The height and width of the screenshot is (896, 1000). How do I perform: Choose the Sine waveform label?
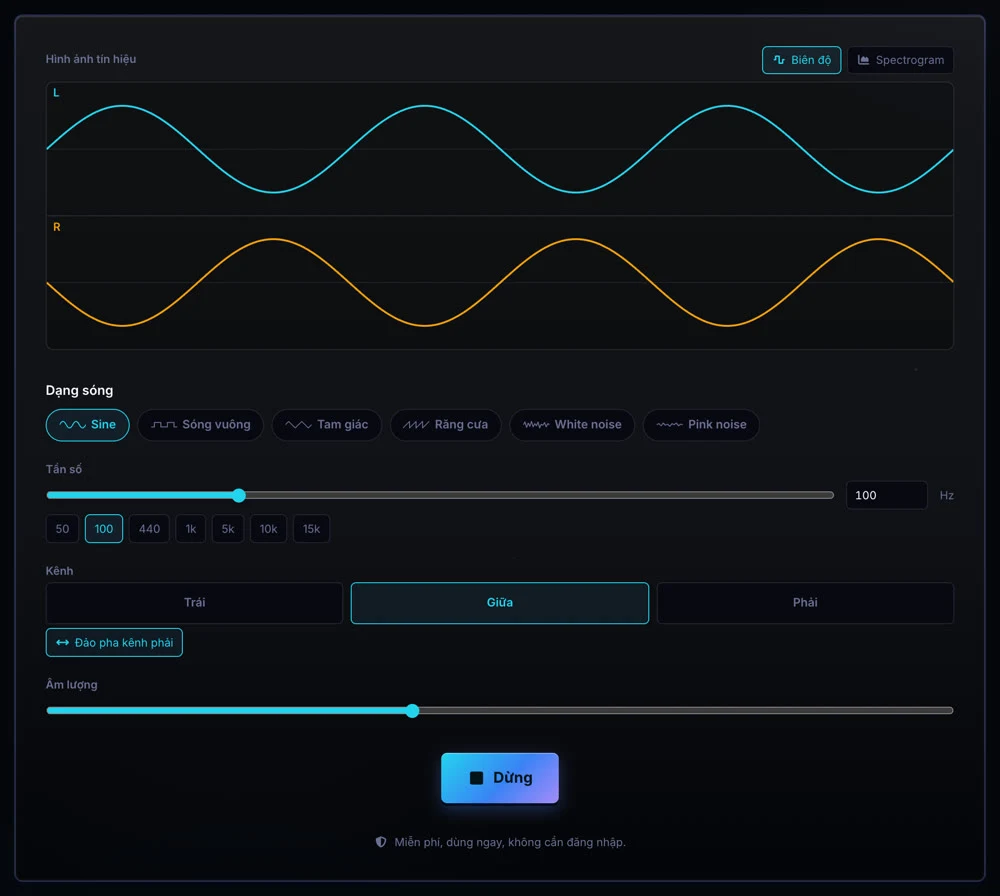103,425
